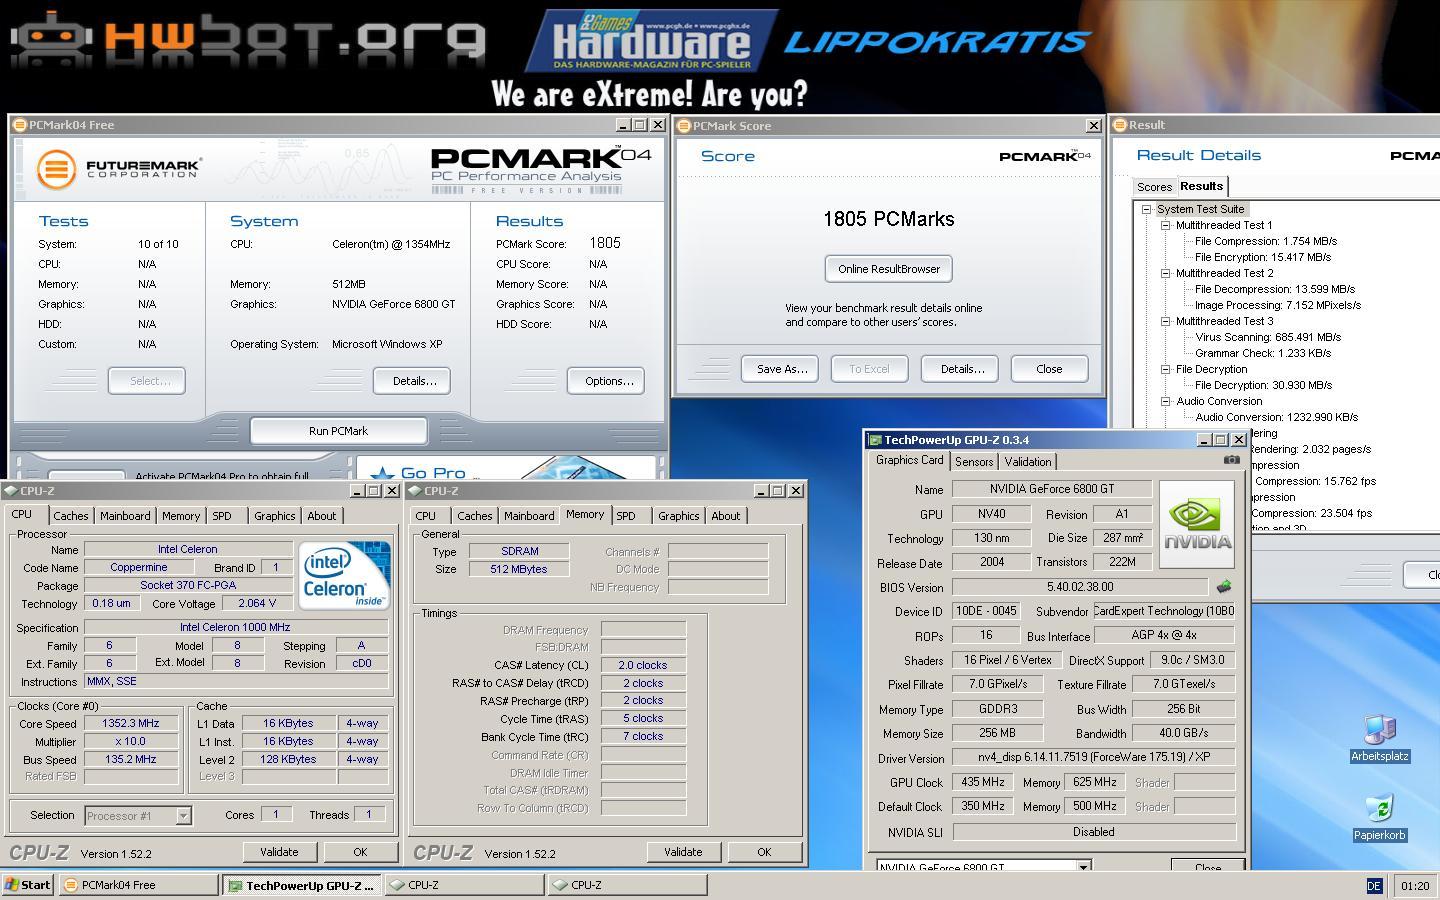The height and width of the screenshot is (900, 1440).
Task: Select File Decompression 13.599 MB/s row
Action: point(1274,289)
